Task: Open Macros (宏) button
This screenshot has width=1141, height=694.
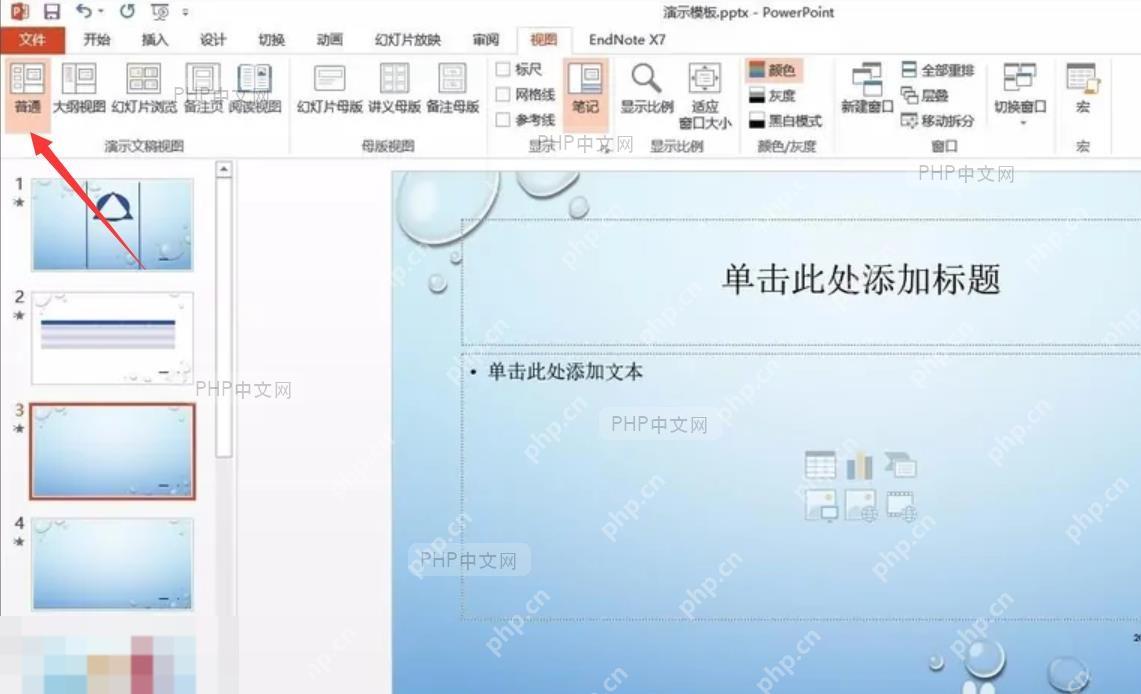Action: 1083,89
